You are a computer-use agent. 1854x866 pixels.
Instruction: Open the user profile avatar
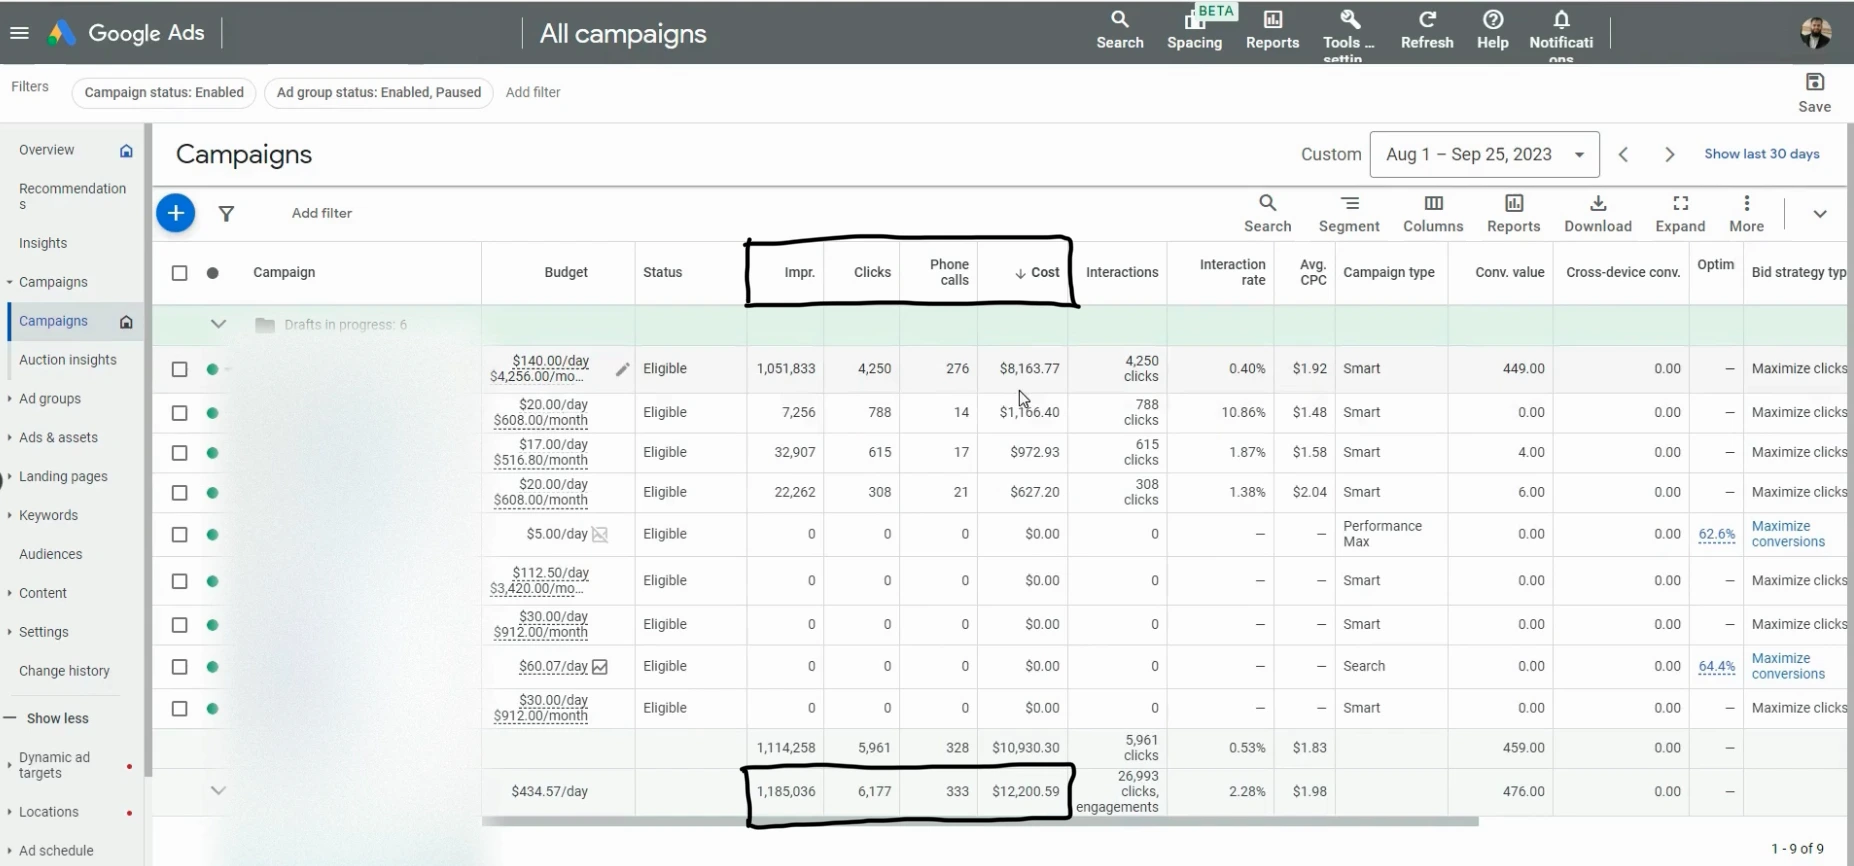tap(1815, 33)
